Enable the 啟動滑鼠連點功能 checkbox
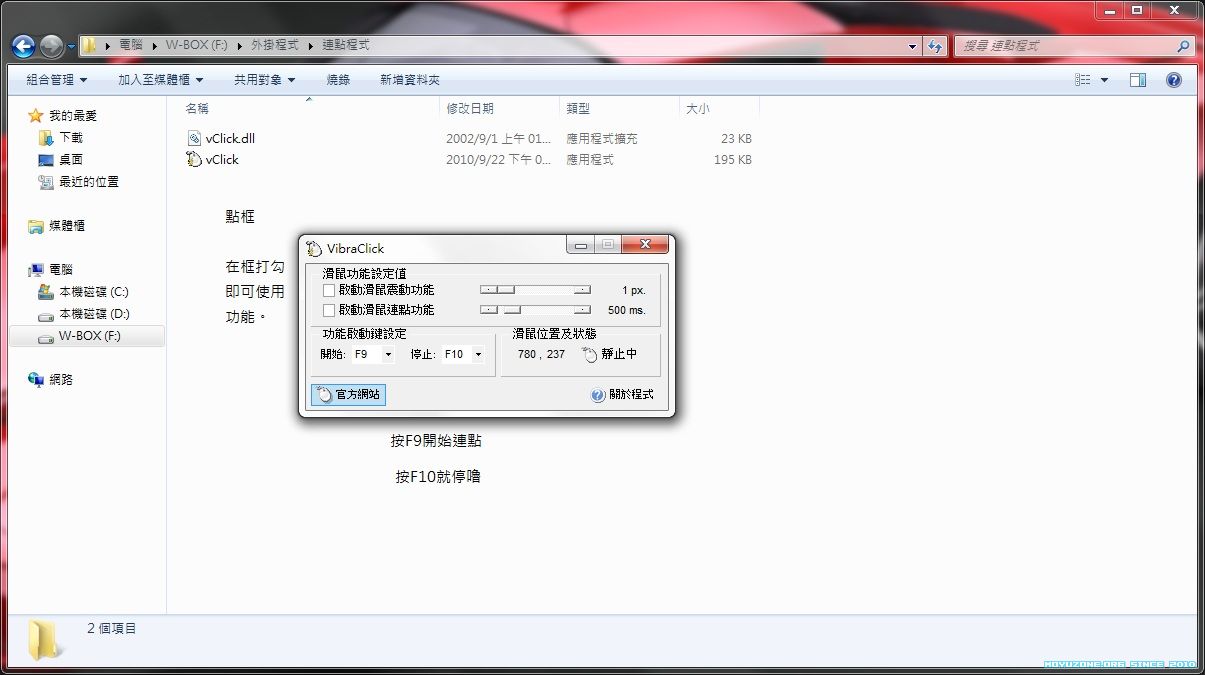 329,310
